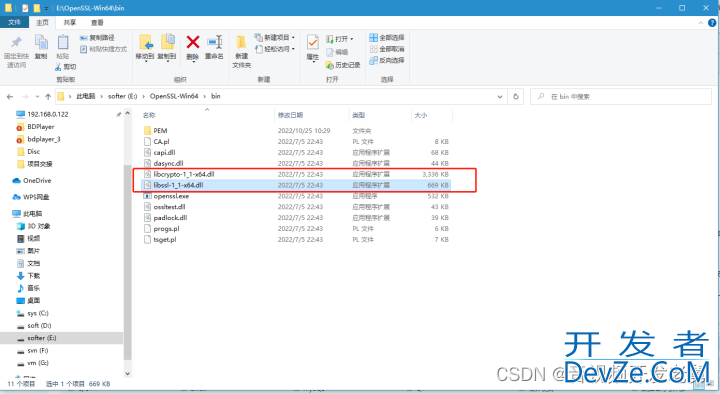The image size is (720, 394).
Task: Click Invert selection in the ribbon
Action: point(387,60)
